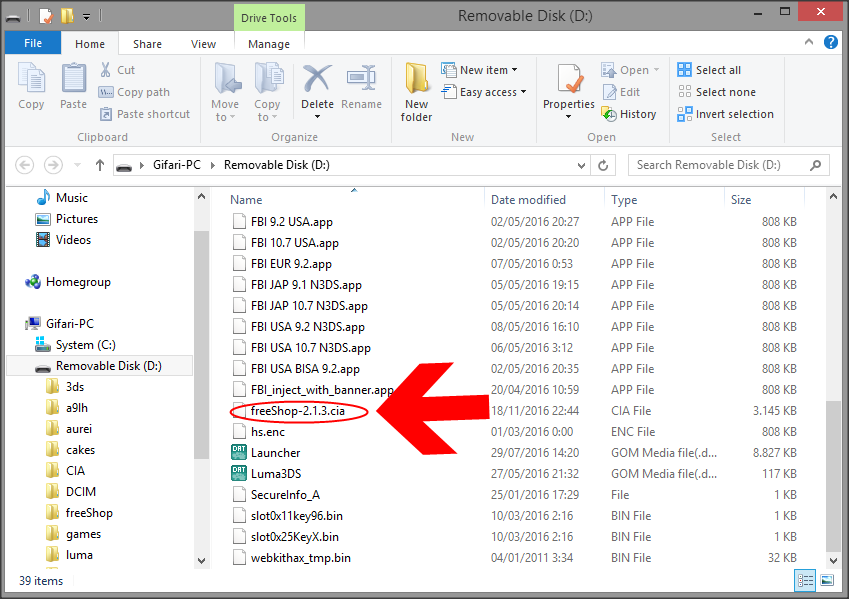849x599 pixels.
Task: Open the File menu
Action: [x=32, y=43]
